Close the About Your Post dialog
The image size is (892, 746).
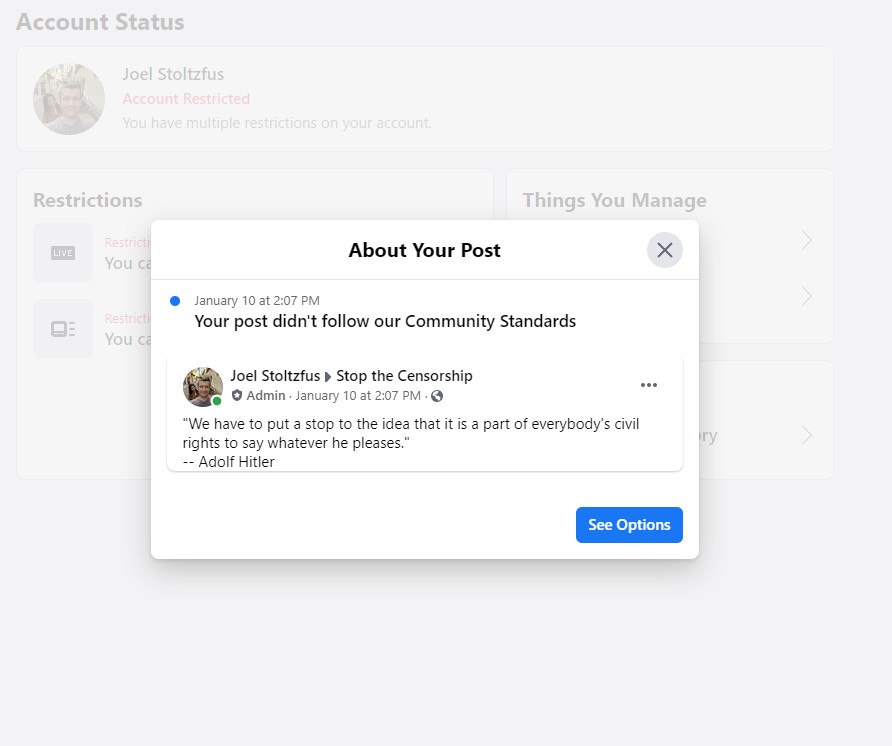[664, 250]
